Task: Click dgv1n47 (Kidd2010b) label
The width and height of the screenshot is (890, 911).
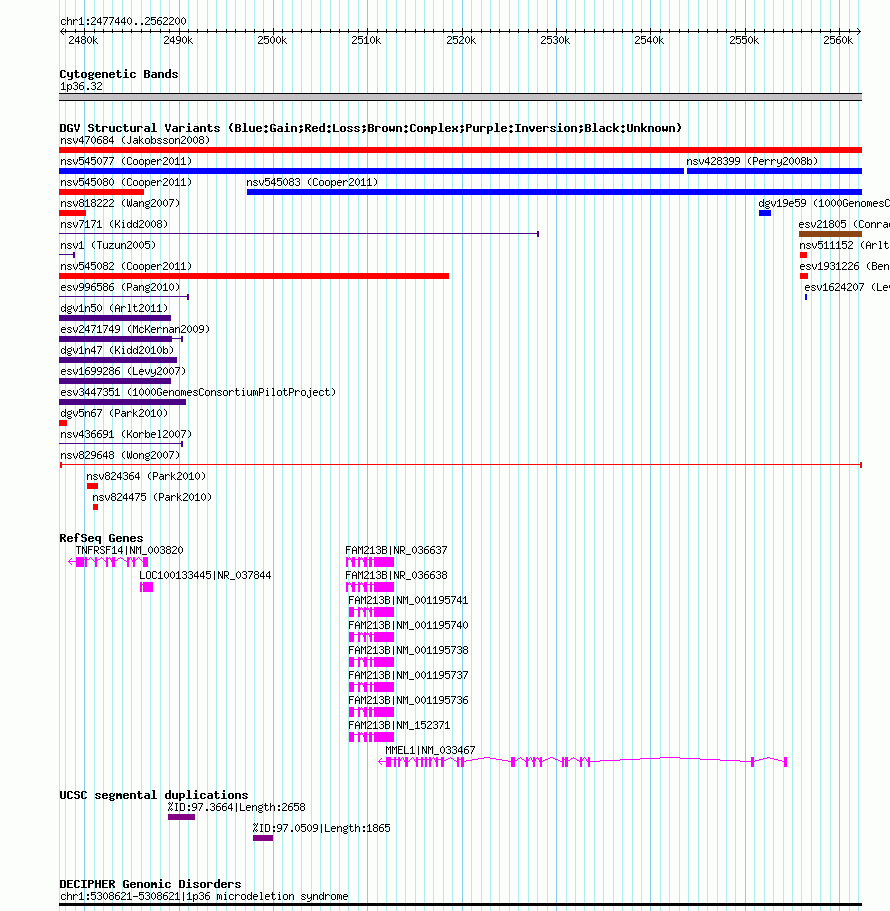Action: click(117, 350)
